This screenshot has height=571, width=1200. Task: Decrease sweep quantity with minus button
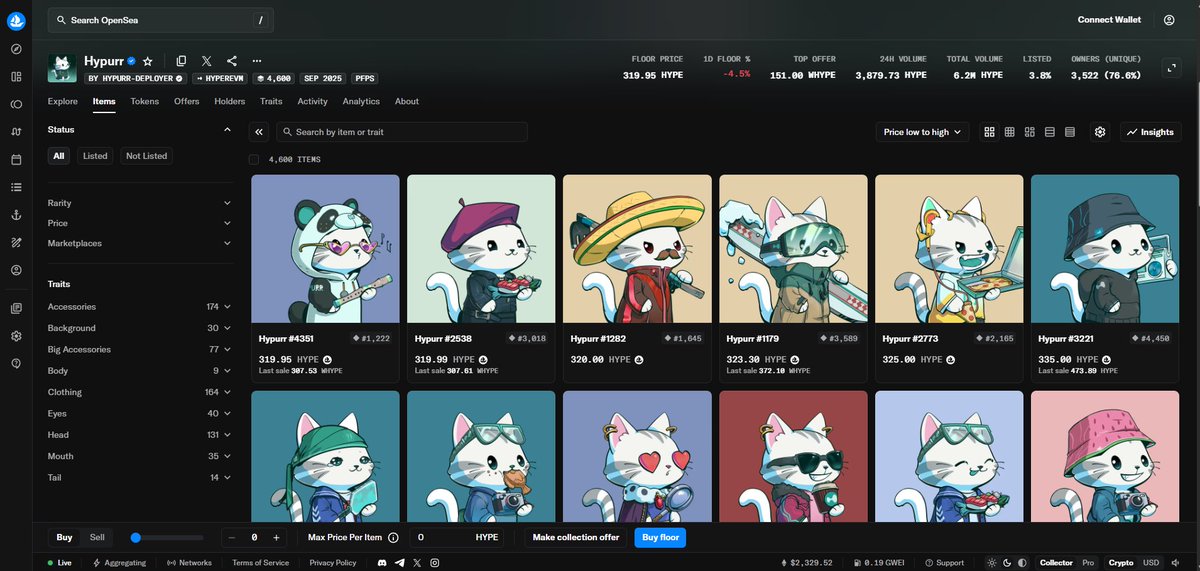click(x=232, y=538)
